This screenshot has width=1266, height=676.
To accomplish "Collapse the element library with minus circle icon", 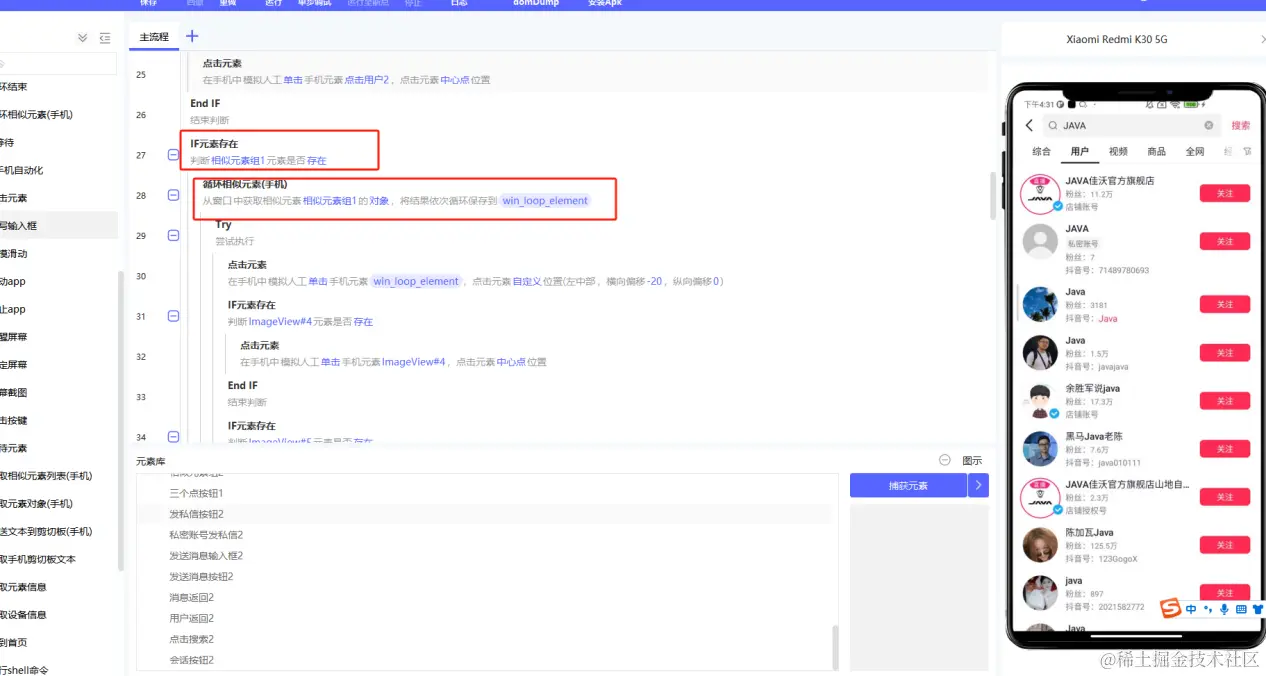I will [945, 460].
